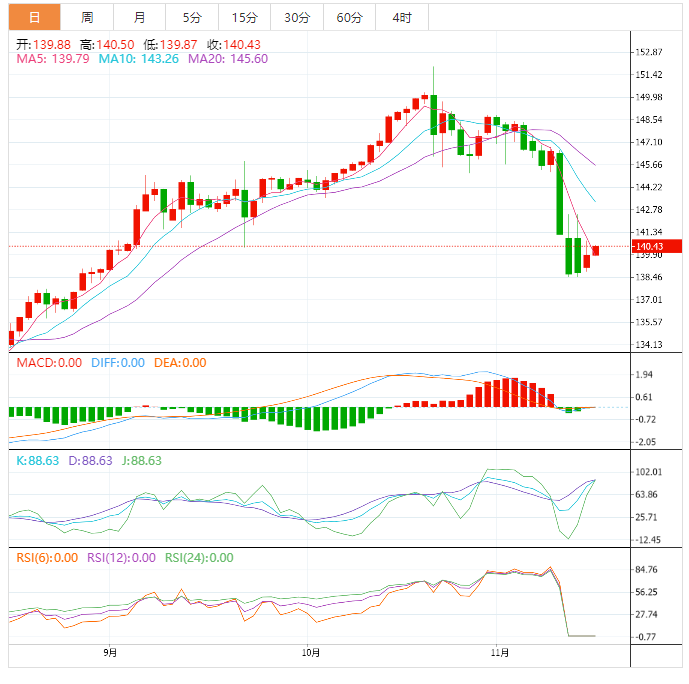Click the 141.34 price axis label

649,232
